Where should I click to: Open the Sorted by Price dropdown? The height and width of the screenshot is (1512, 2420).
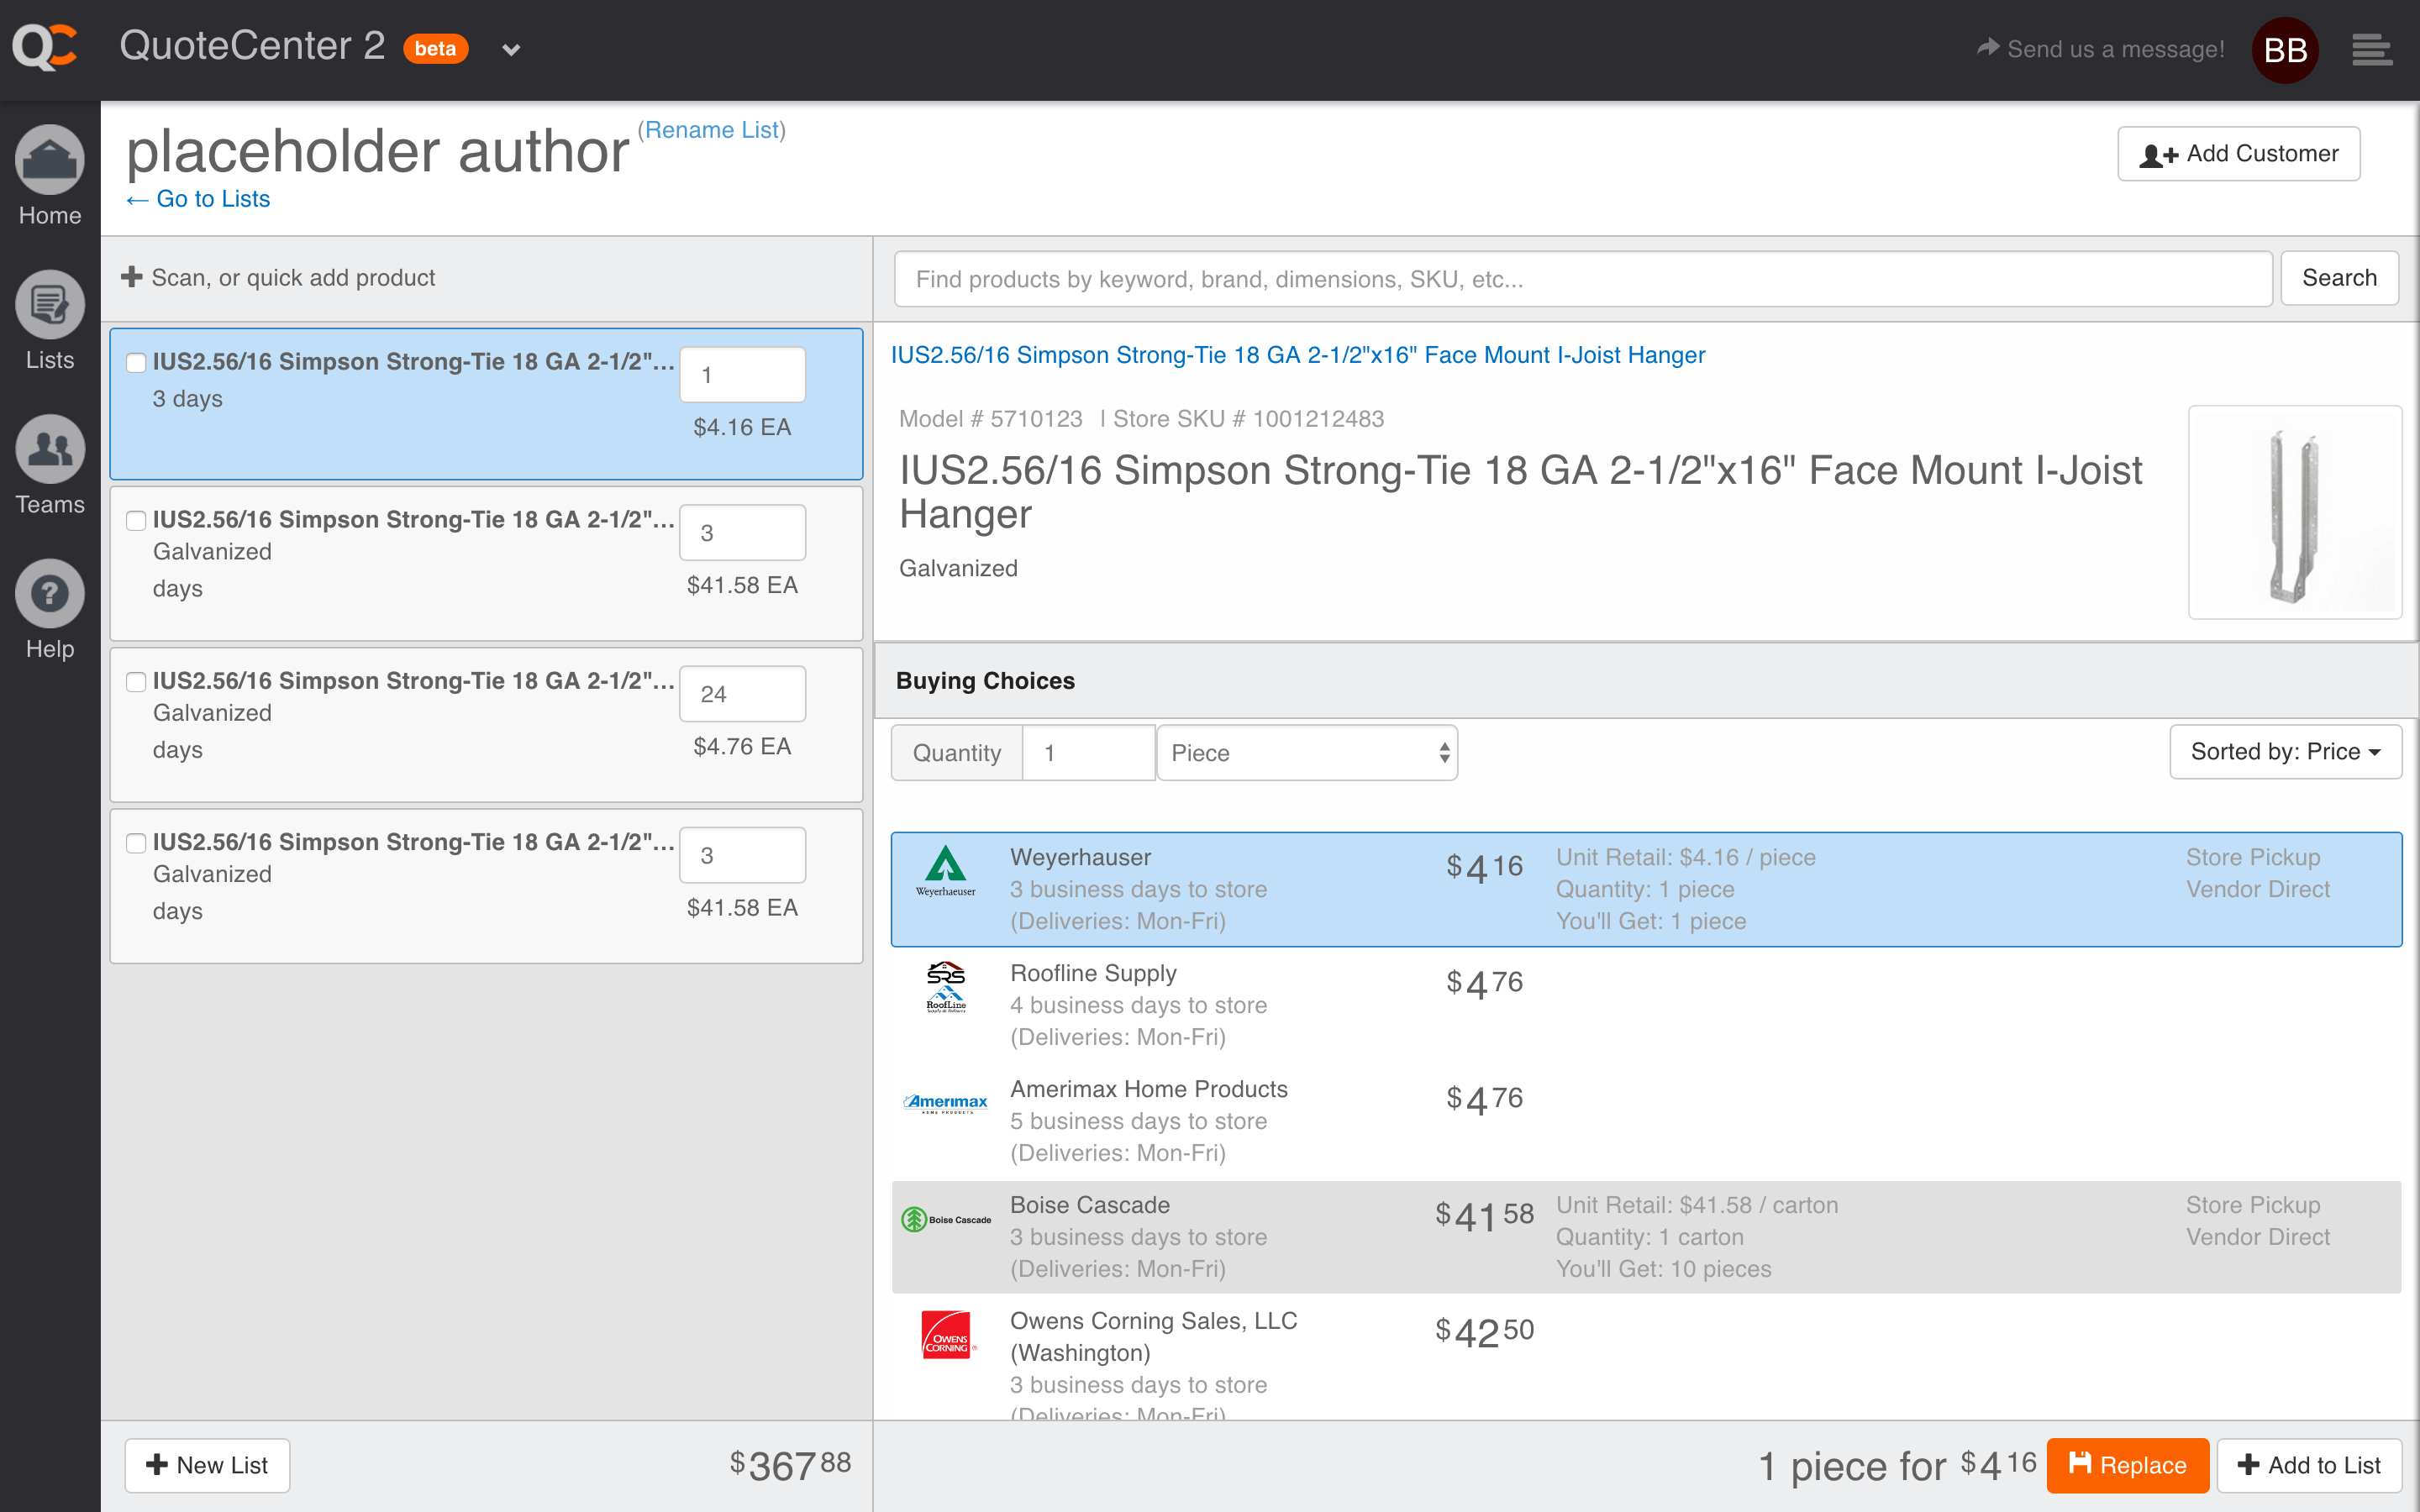click(x=2285, y=751)
